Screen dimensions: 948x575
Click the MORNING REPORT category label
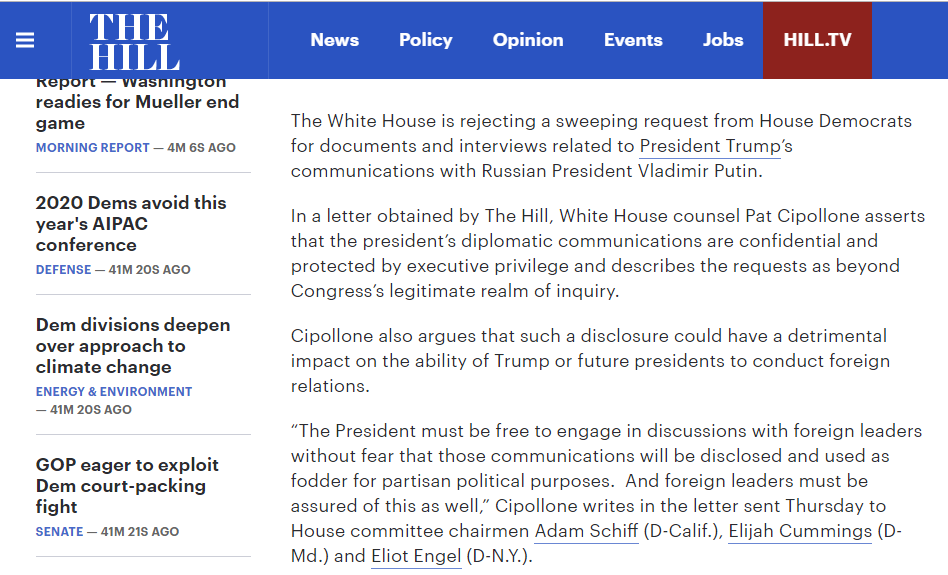(x=93, y=148)
